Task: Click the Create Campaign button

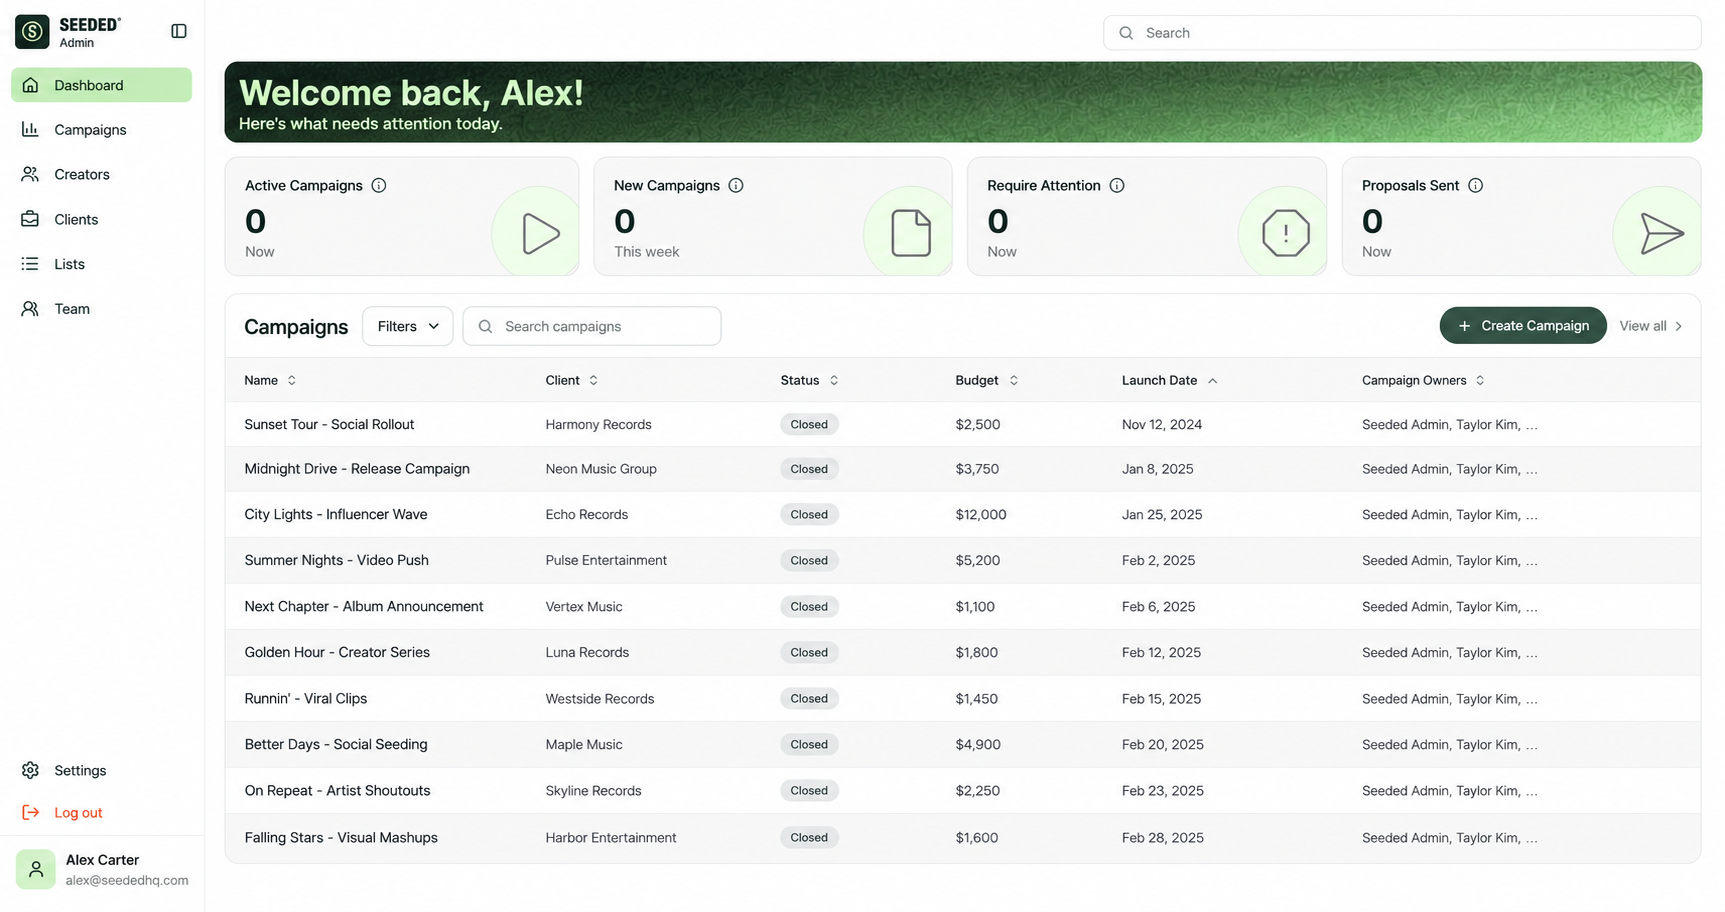Action: 1523,325
